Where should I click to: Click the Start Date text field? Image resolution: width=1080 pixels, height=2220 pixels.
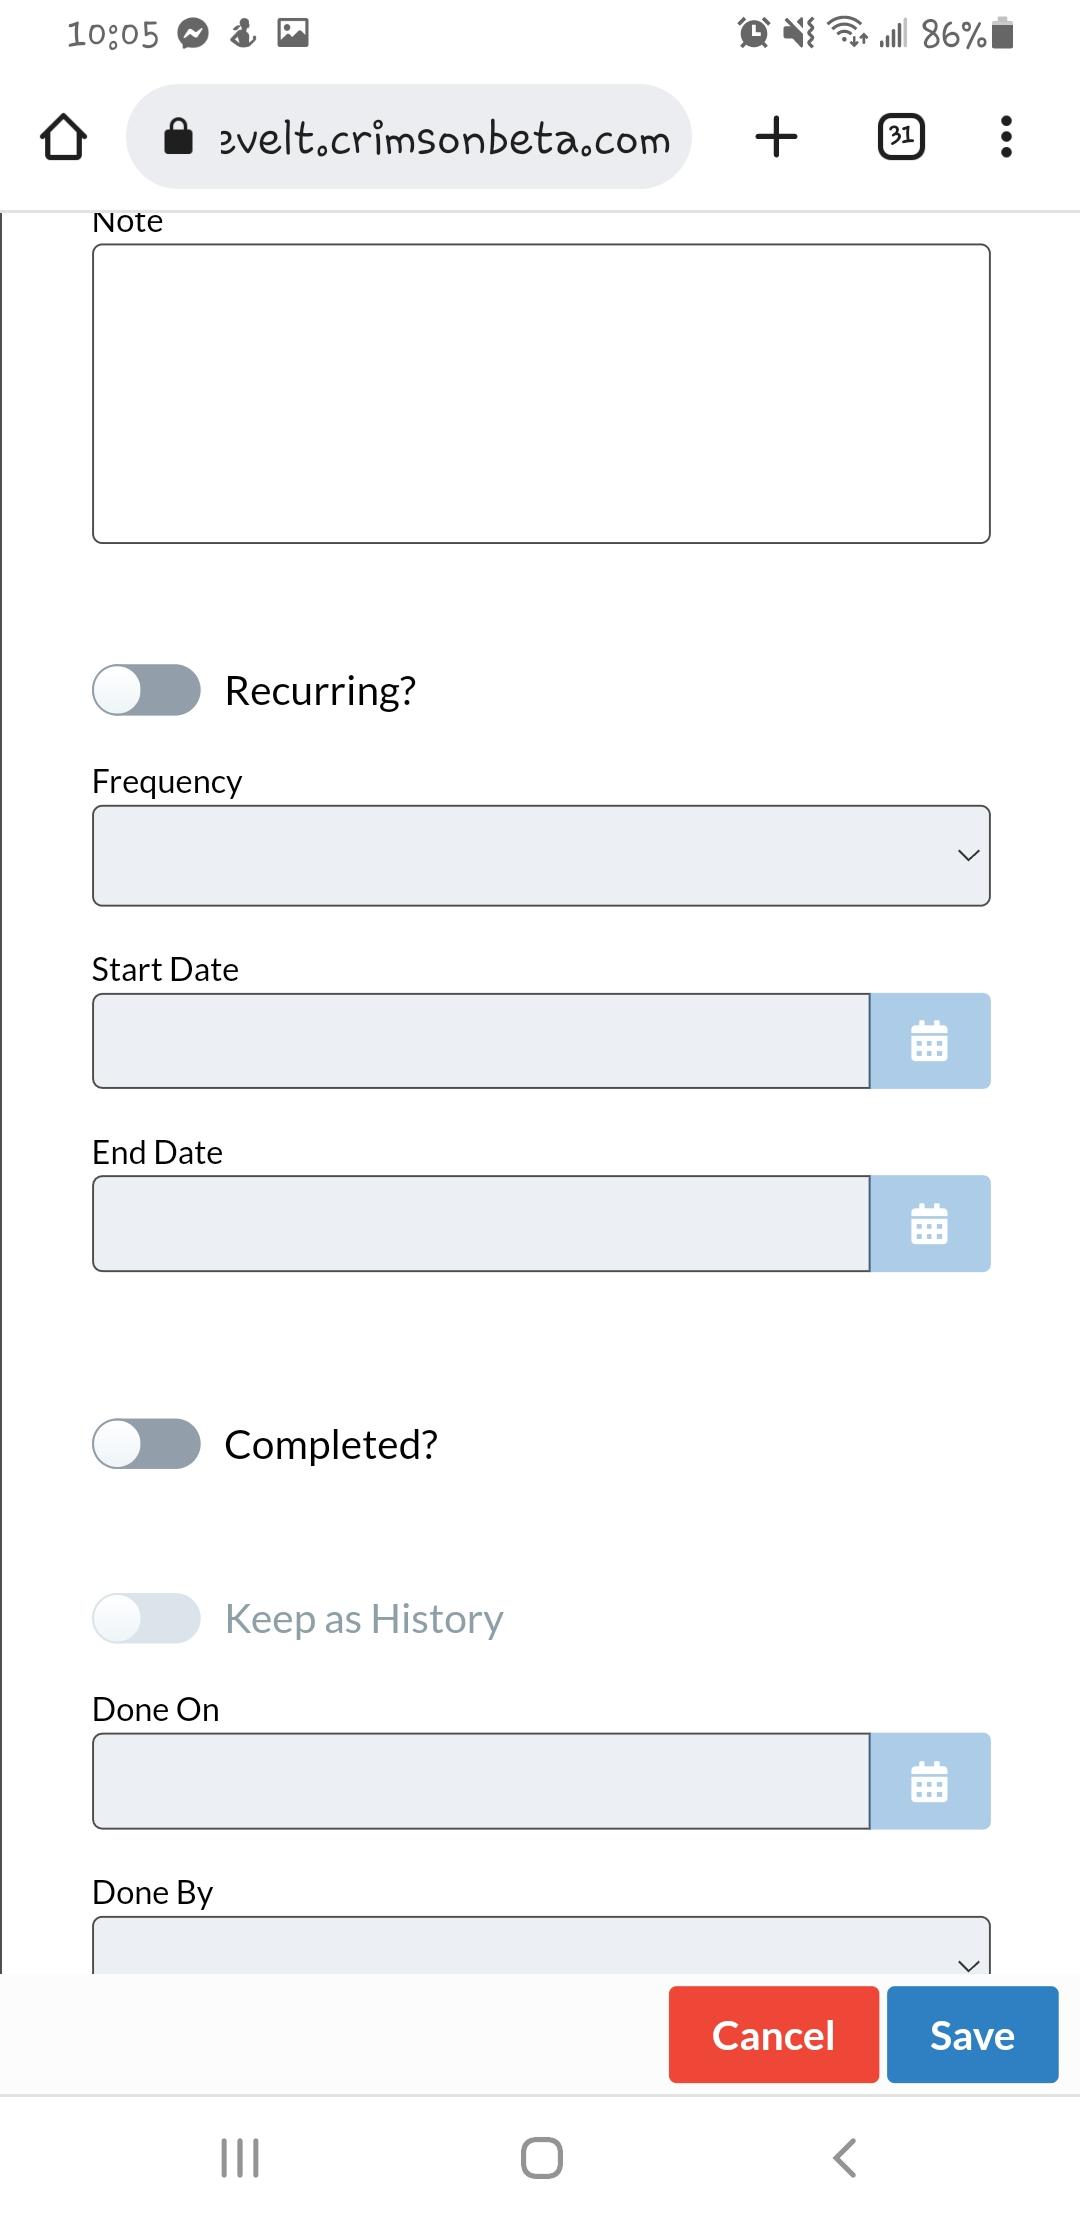[x=481, y=1041]
